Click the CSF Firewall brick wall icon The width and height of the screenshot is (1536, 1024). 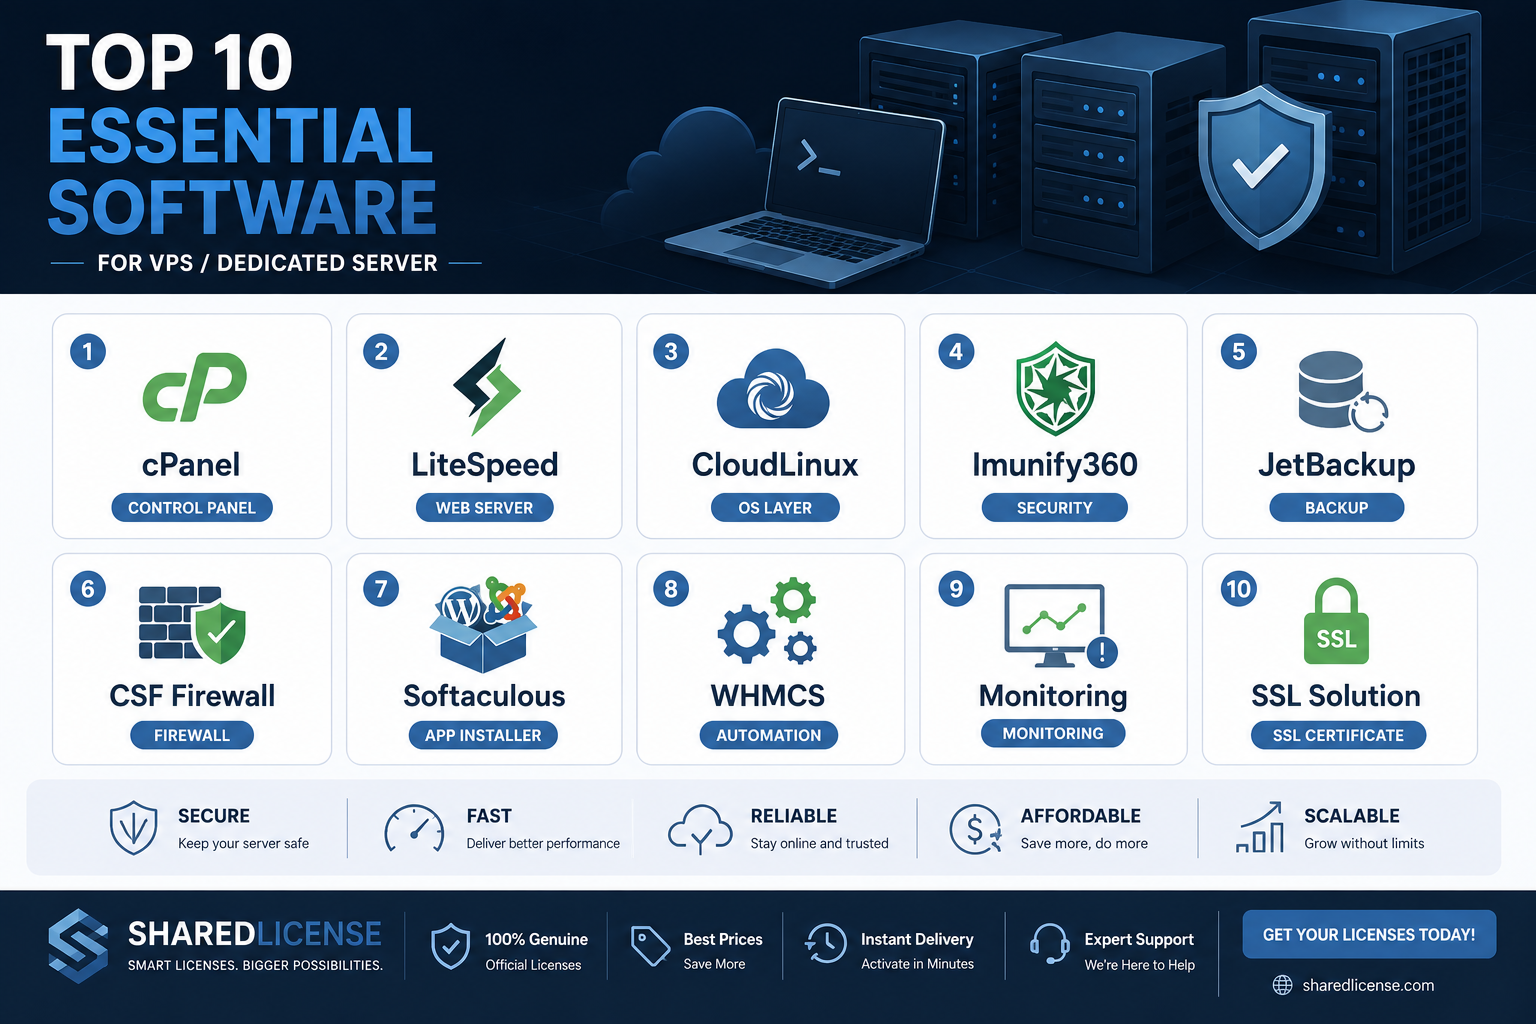click(x=192, y=624)
